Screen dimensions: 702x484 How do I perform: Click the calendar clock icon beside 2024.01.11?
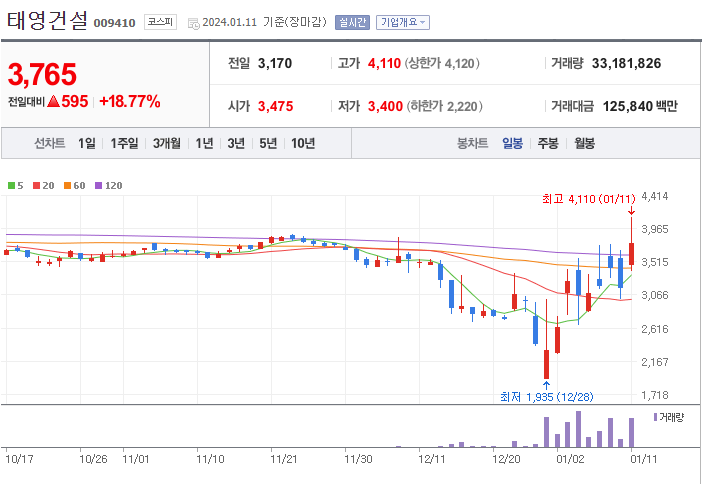point(194,23)
